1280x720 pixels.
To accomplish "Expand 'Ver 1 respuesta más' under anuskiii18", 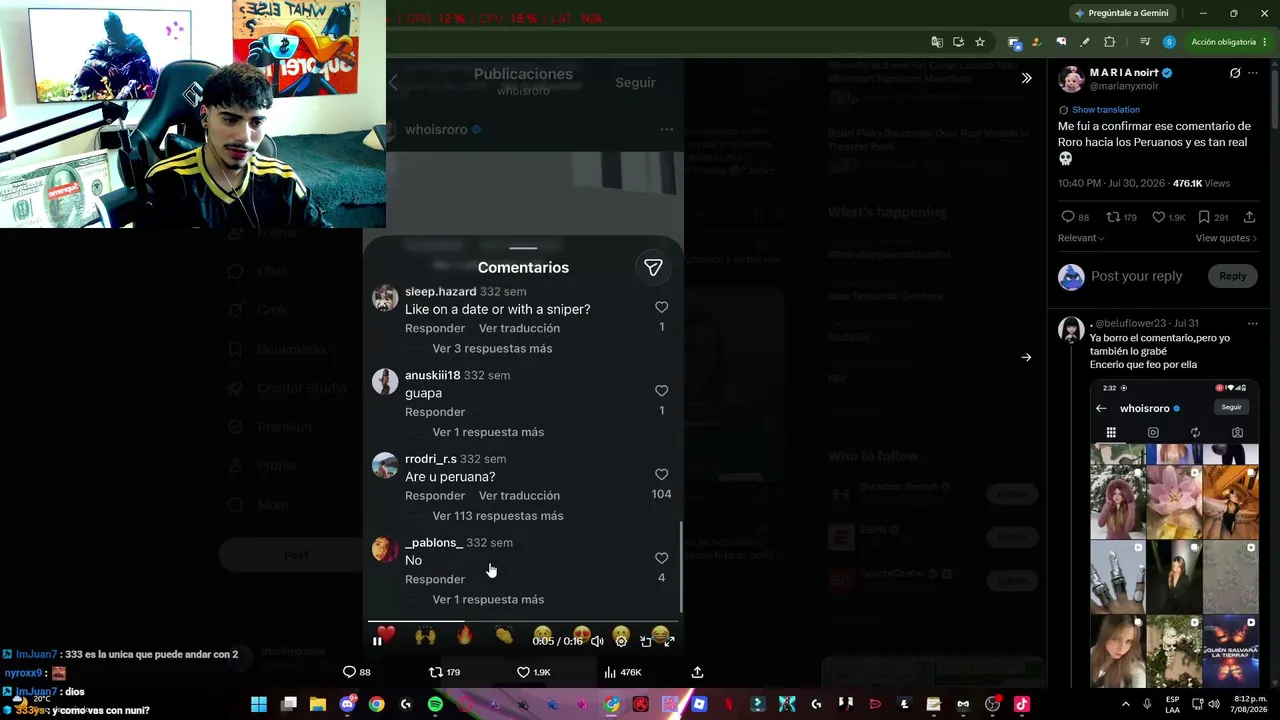I will pyautogui.click(x=488, y=432).
